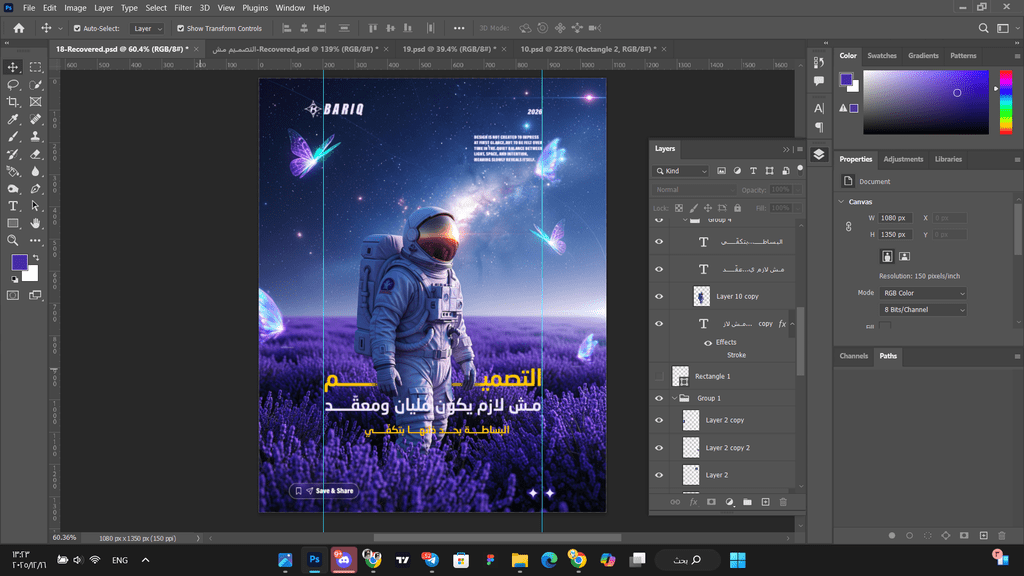Image resolution: width=1024 pixels, height=576 pixels.
Task: Pick the Eyedropper tool
Action: tap(13, 119)
